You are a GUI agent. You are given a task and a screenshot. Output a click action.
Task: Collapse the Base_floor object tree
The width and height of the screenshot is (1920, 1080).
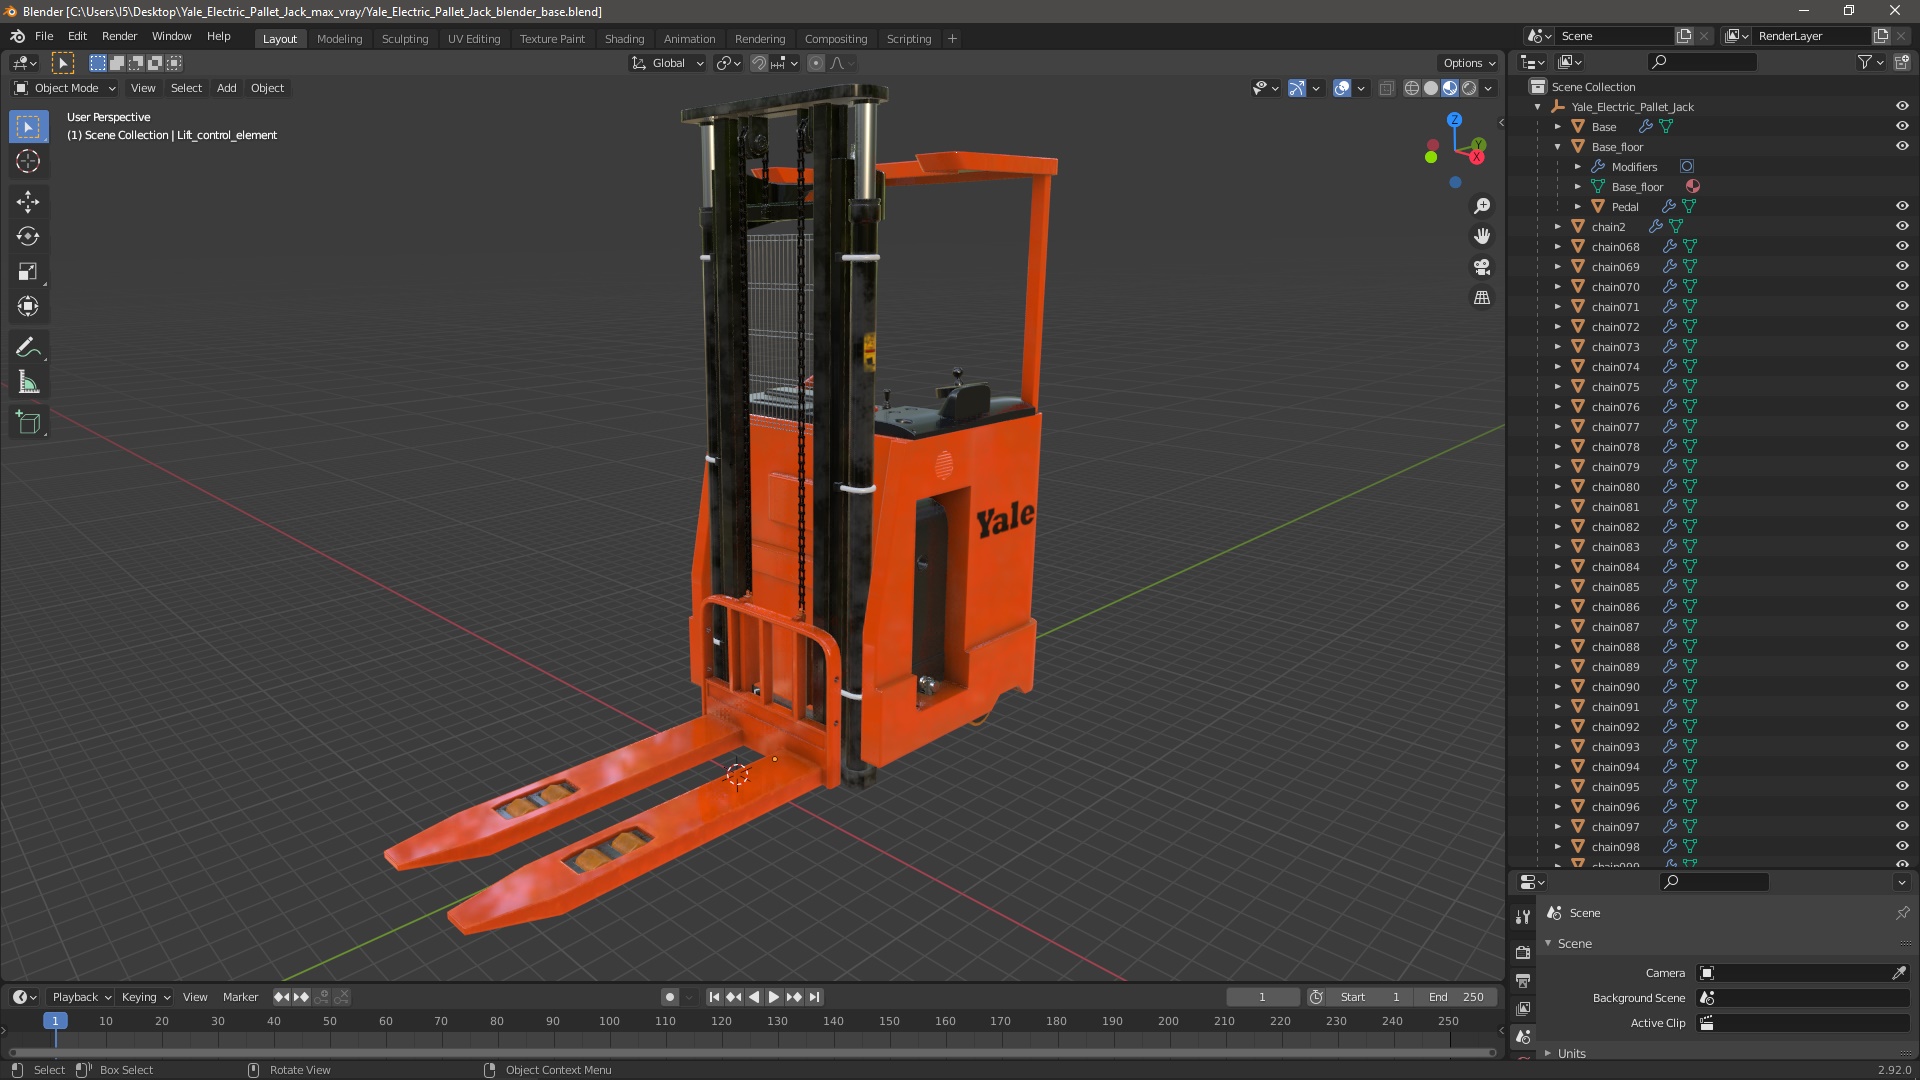pyautogui.click(x=1557, y=147)
